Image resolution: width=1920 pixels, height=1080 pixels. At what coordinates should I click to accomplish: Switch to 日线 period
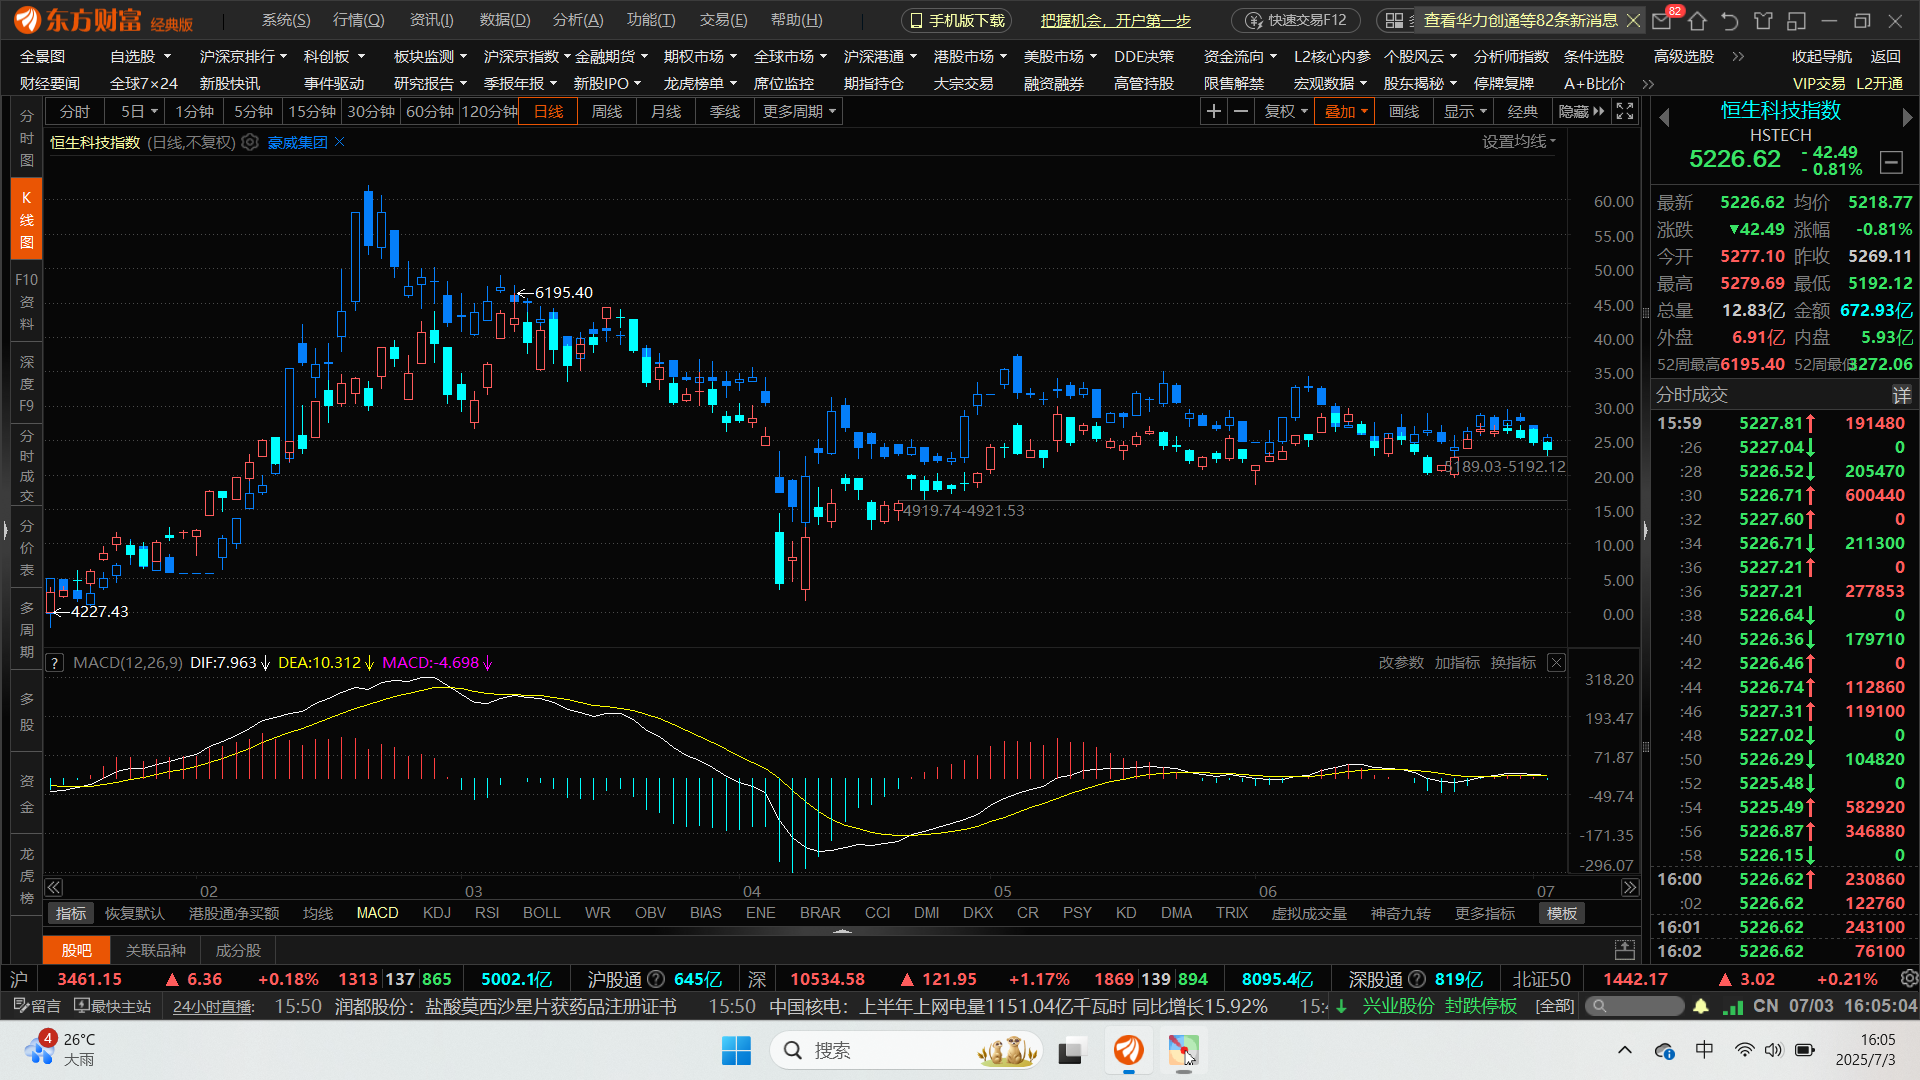point(548,111)
